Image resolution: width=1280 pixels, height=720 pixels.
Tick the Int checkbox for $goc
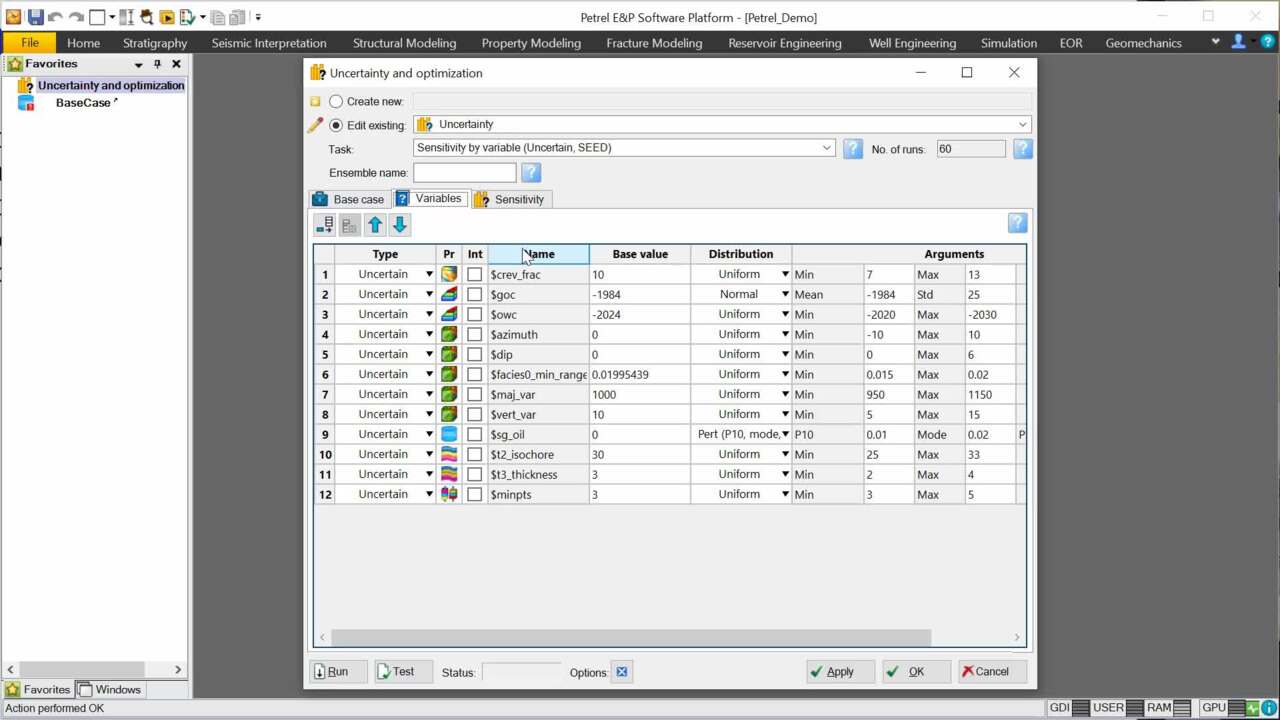[474, 294]
